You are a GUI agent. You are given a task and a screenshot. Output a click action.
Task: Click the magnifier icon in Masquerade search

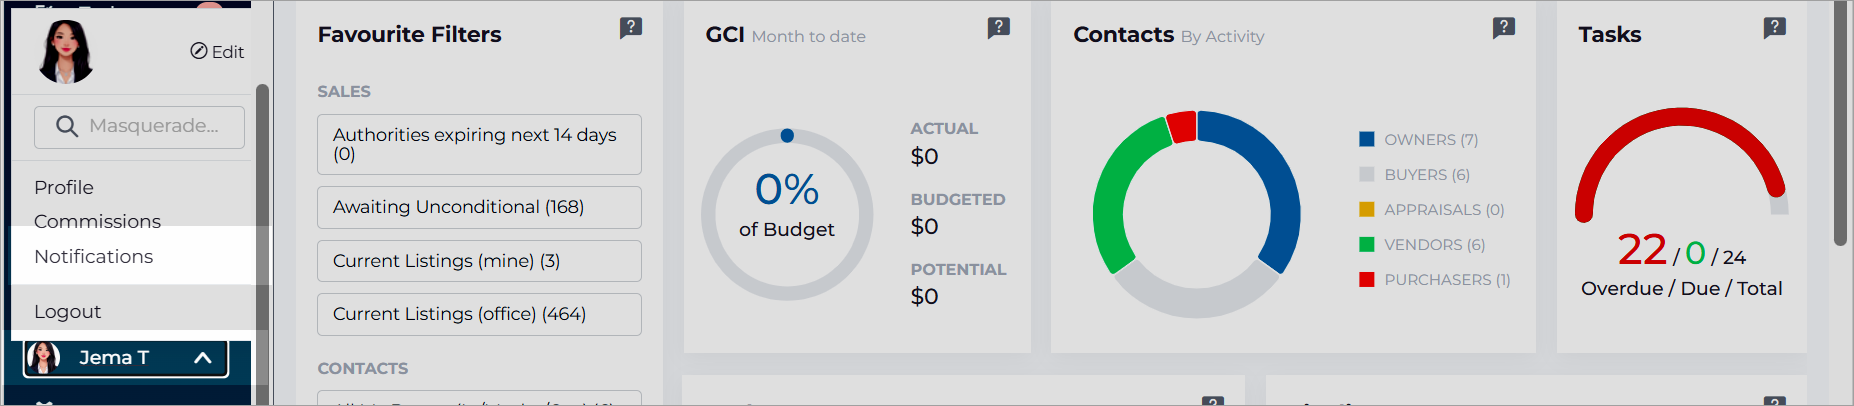point(67,126)
